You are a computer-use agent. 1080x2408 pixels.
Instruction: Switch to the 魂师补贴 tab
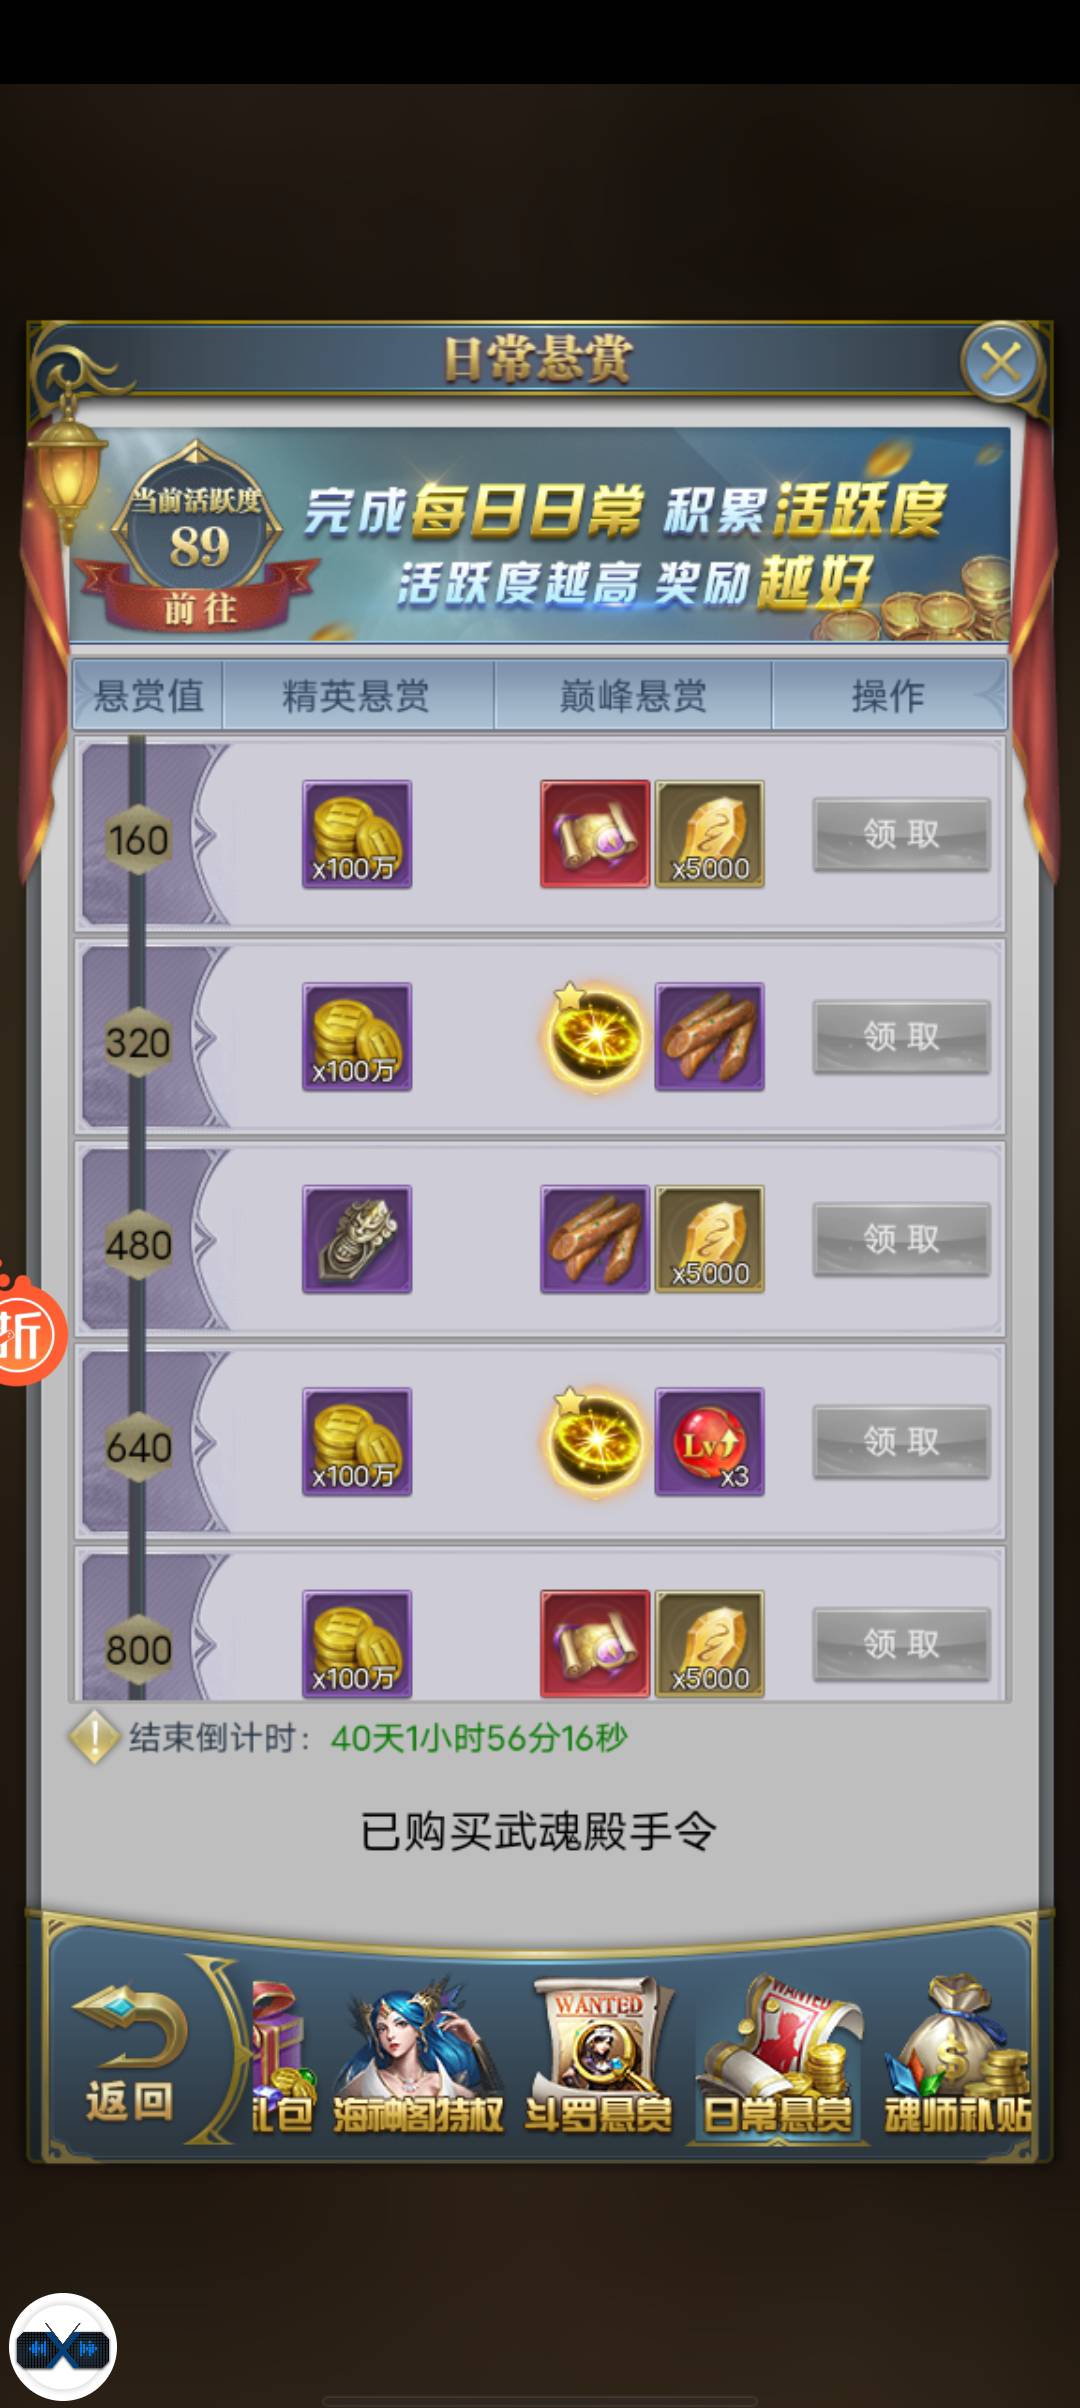click(x=958, y=2058)
